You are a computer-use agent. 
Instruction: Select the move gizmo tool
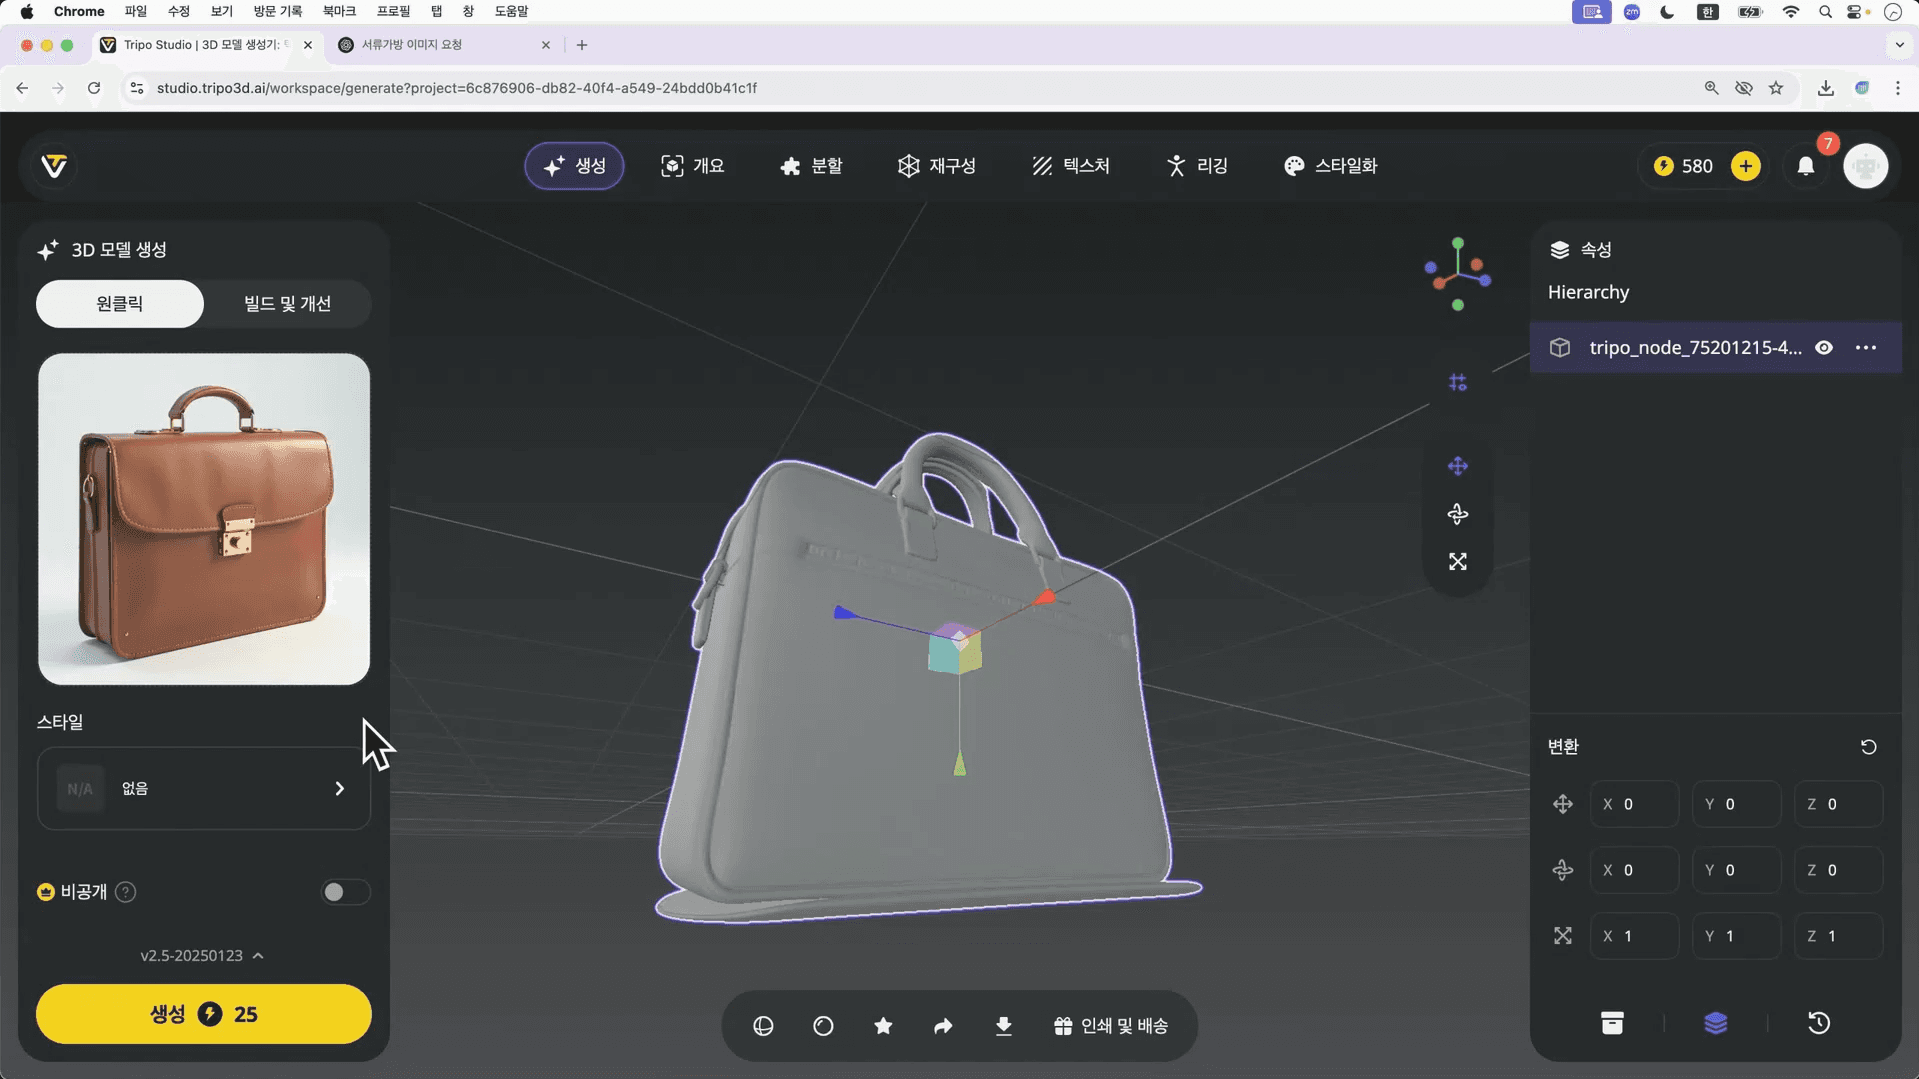coord(1457,466)
